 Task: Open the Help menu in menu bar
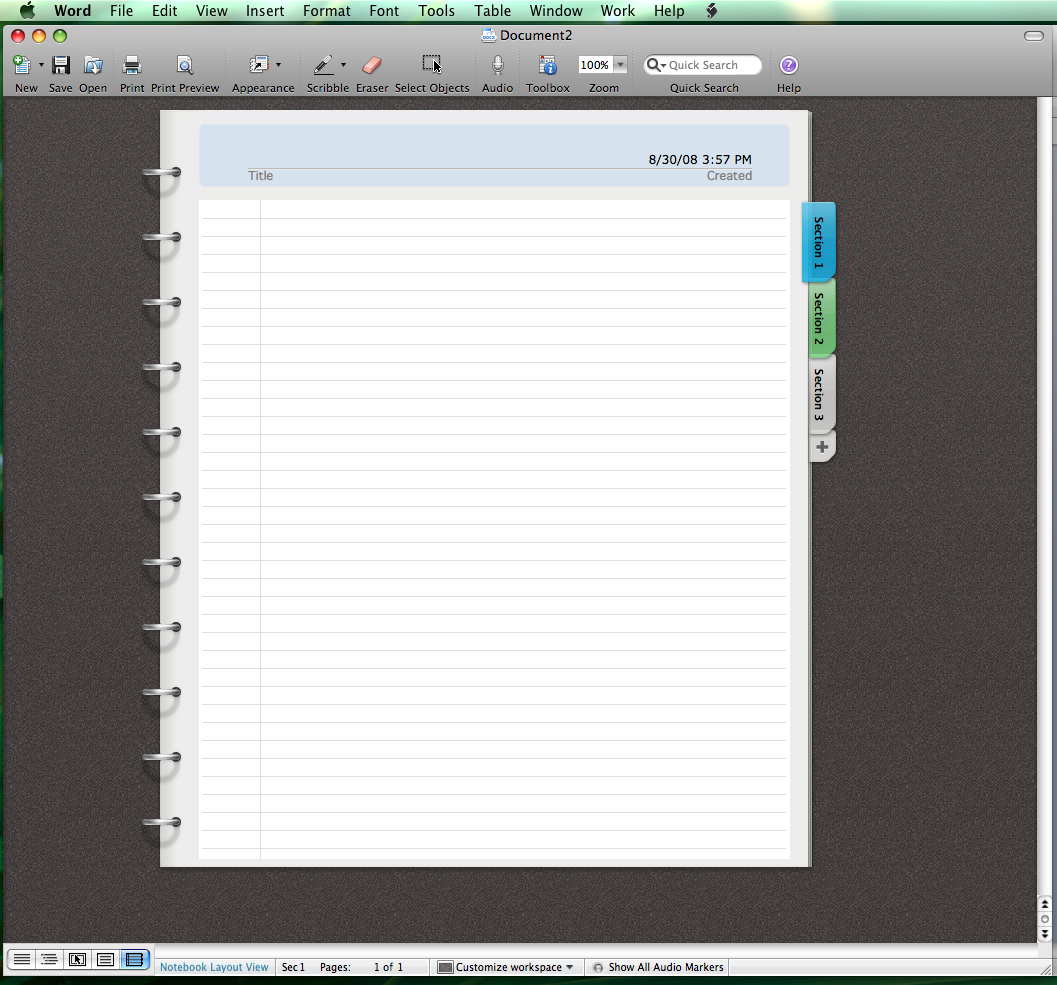669,11
